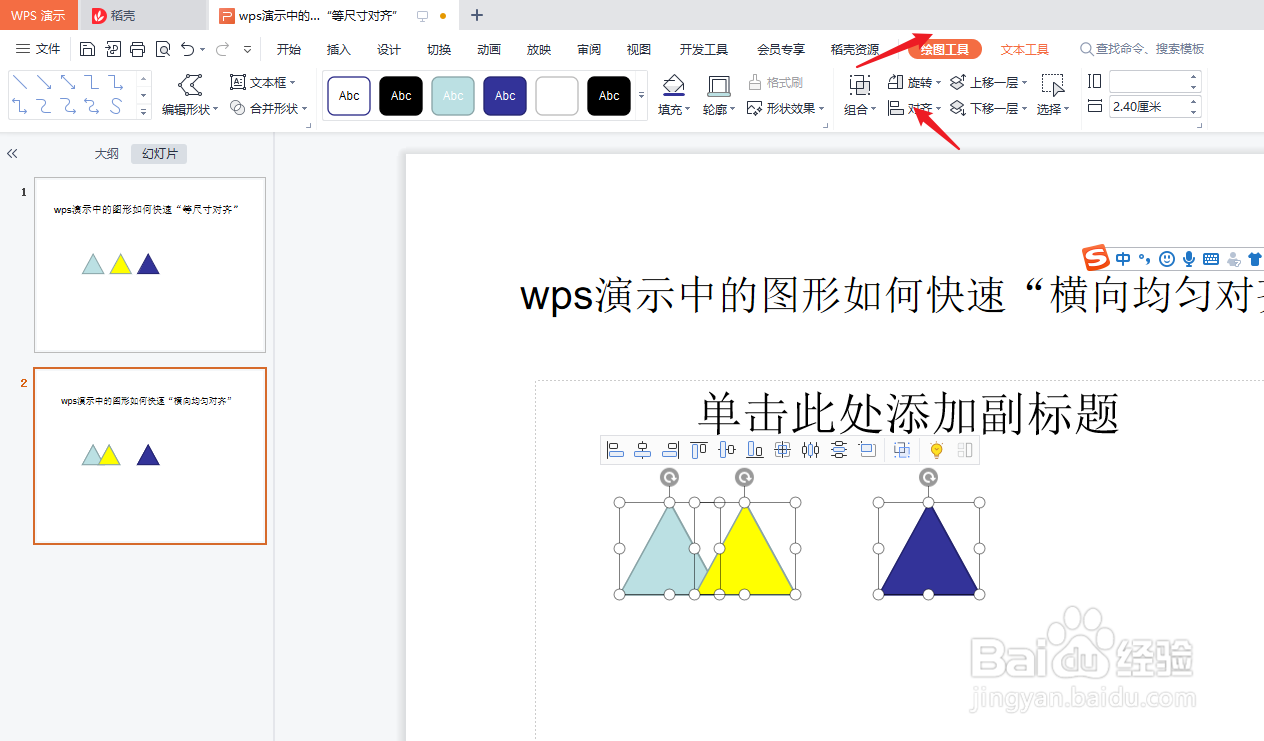Click center-both alignment icon in floating toolbar
The width and height of the screenshot is (1264, 741).
(x=783, y=450)
